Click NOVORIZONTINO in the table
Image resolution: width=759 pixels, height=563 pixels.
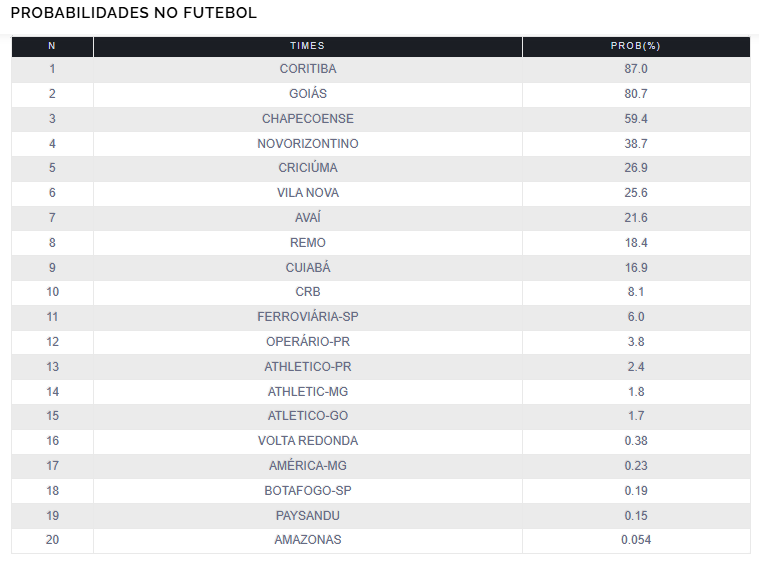click(x=308, y=144)
